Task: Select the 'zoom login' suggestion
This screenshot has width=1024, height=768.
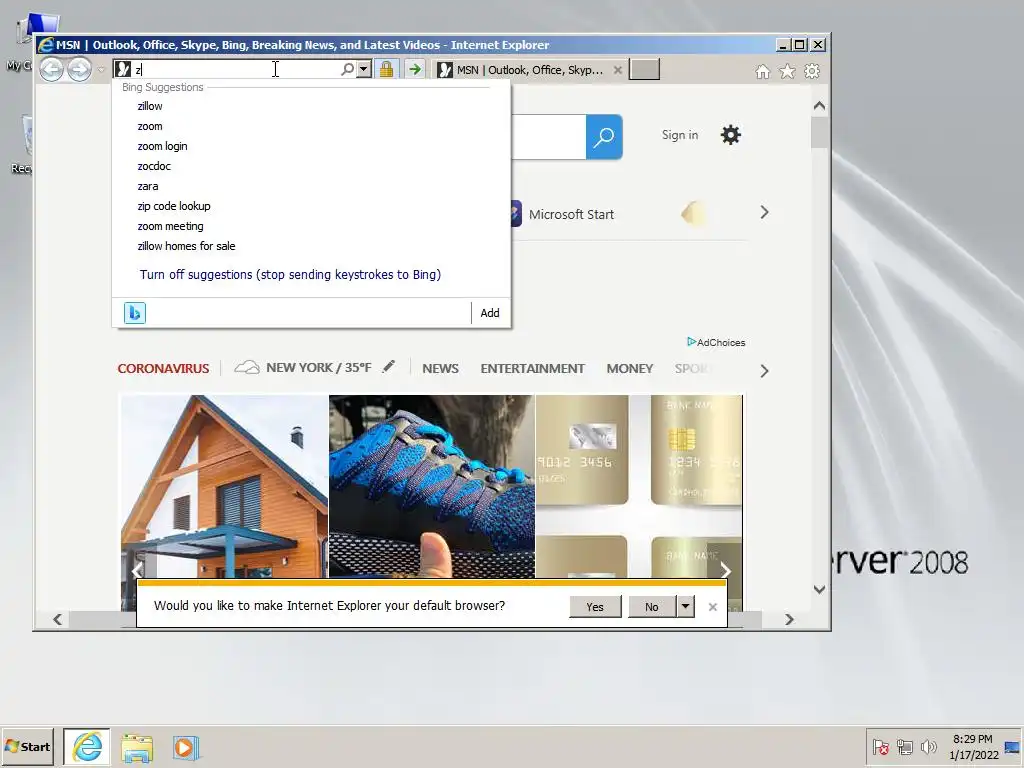Action: coord(162,146)
